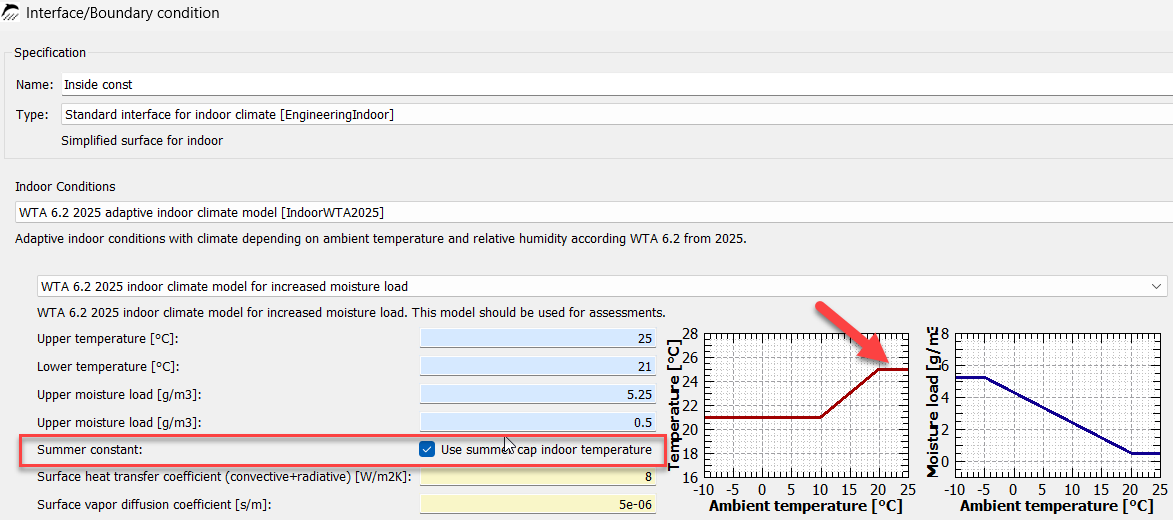Open the Type field 'Standard interface for indoor climate'

coord(616,114)
